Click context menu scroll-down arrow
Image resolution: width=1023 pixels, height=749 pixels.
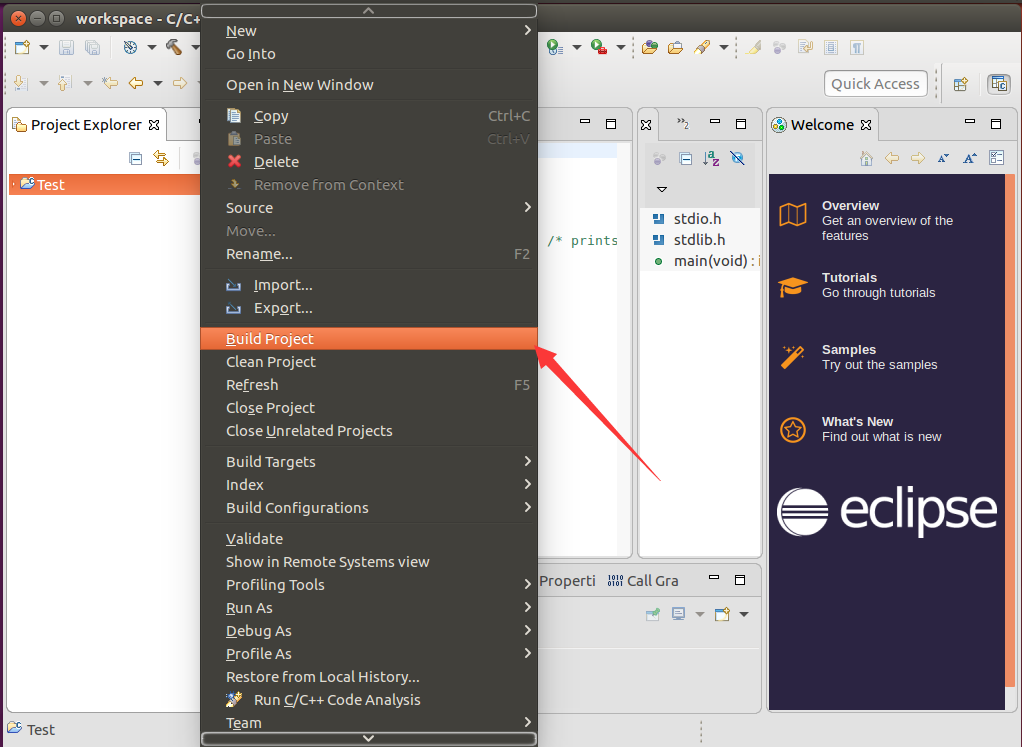[x=369, y=739]
